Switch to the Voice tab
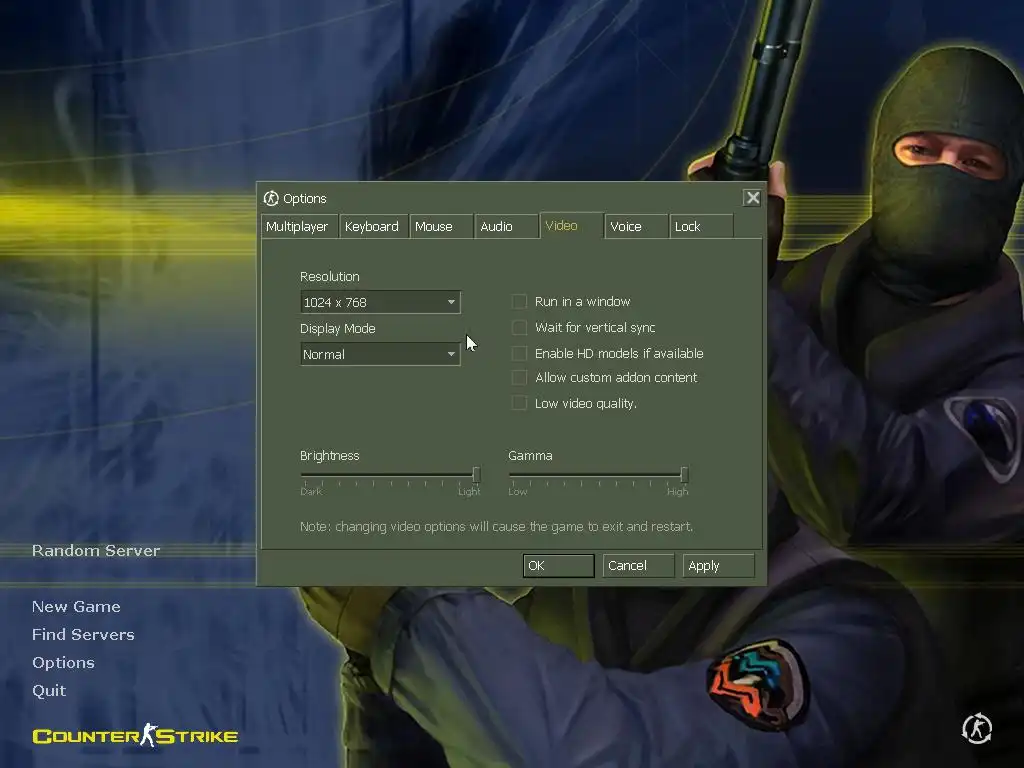1024x768 pixels. (636, 226)
